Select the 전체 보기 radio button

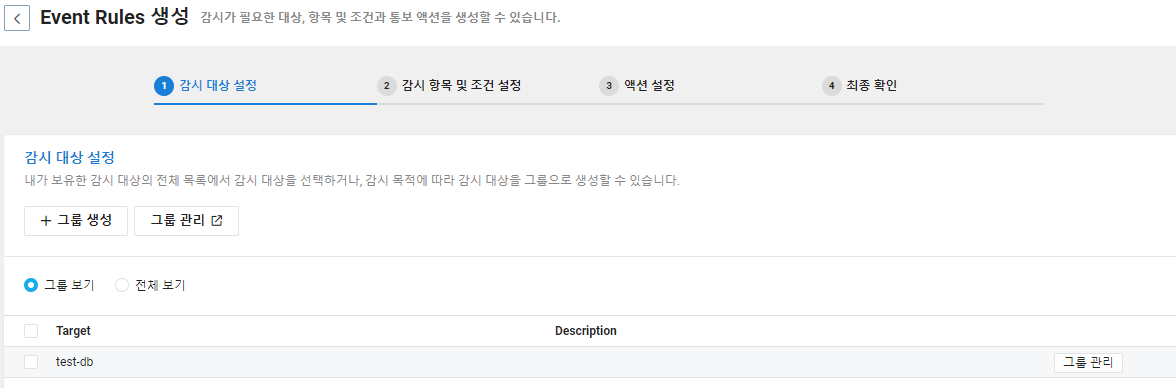pos(122,285)
